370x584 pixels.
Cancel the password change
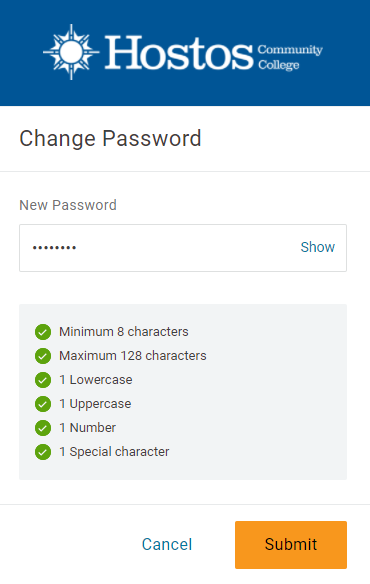[167, 545]
